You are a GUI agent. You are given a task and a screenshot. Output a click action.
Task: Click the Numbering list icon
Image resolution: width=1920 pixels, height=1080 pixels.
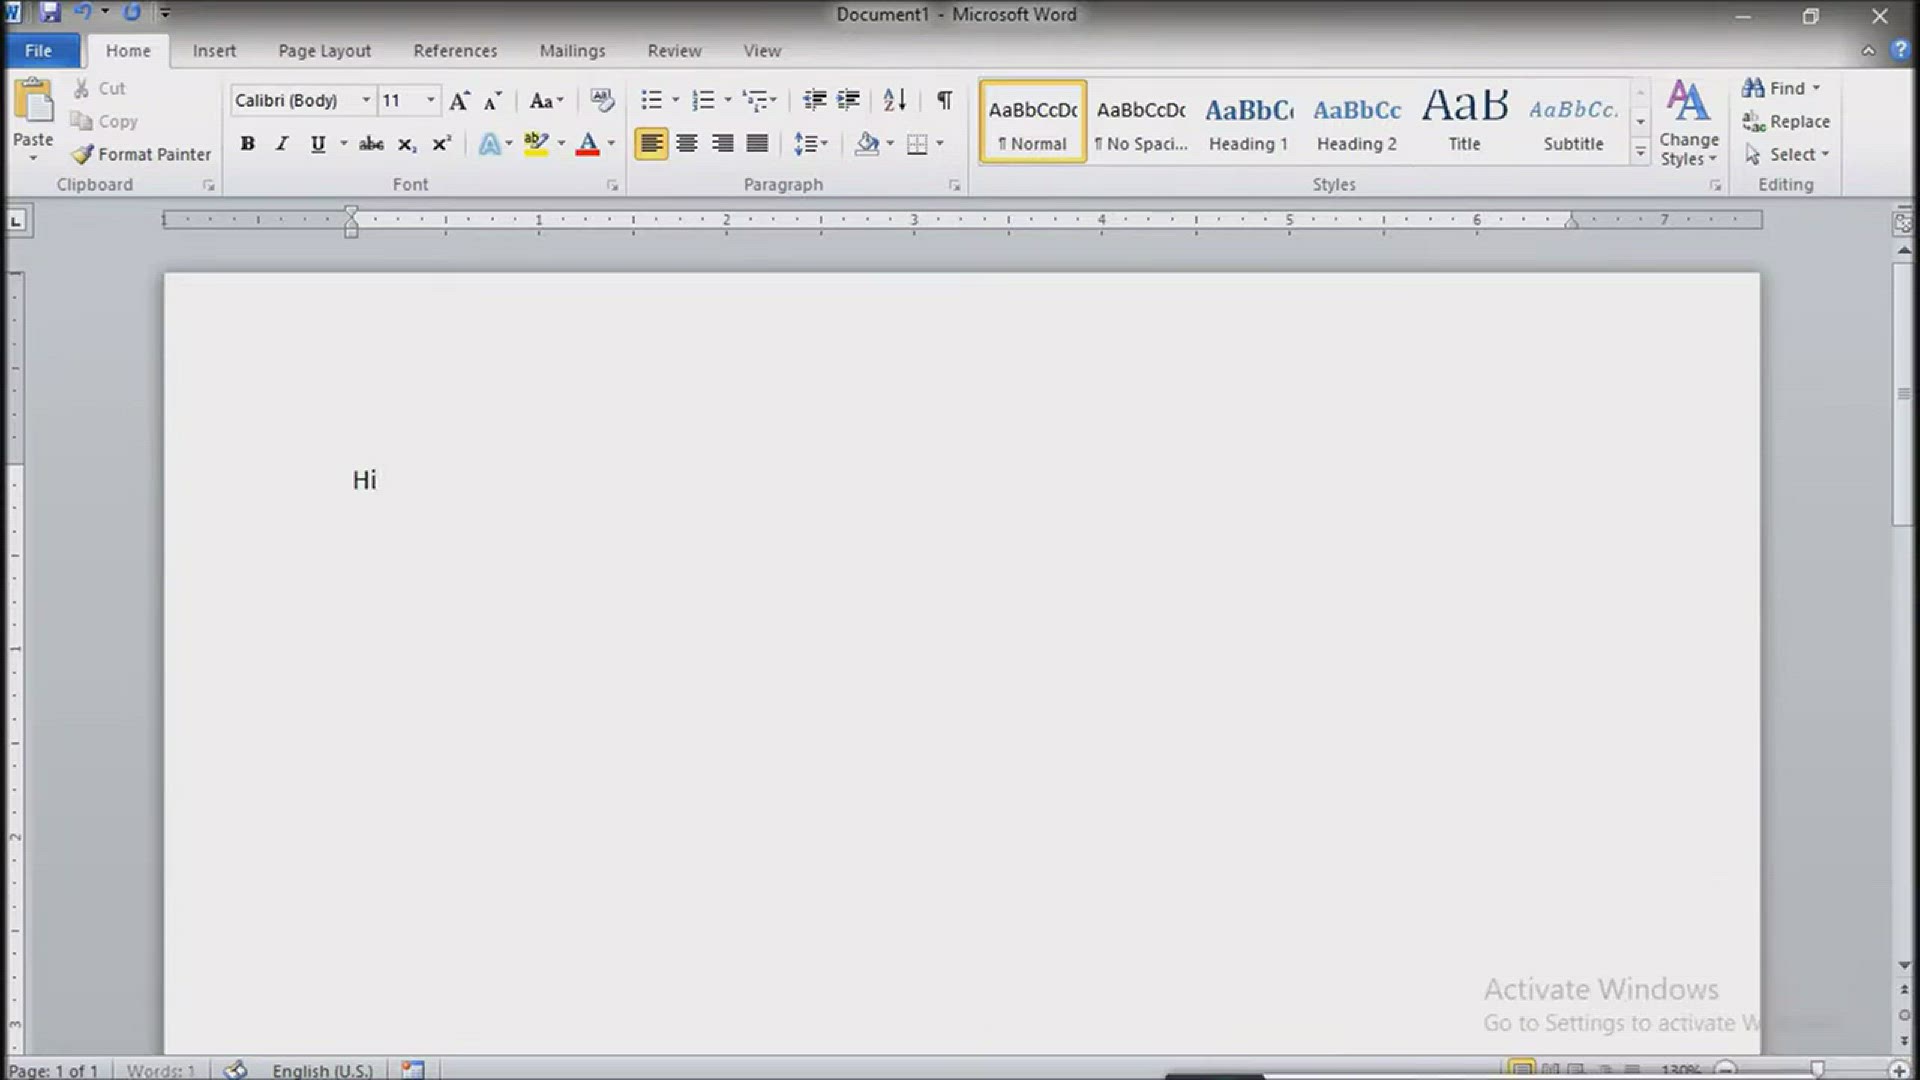pyautogui.click(x=703, y=100)
